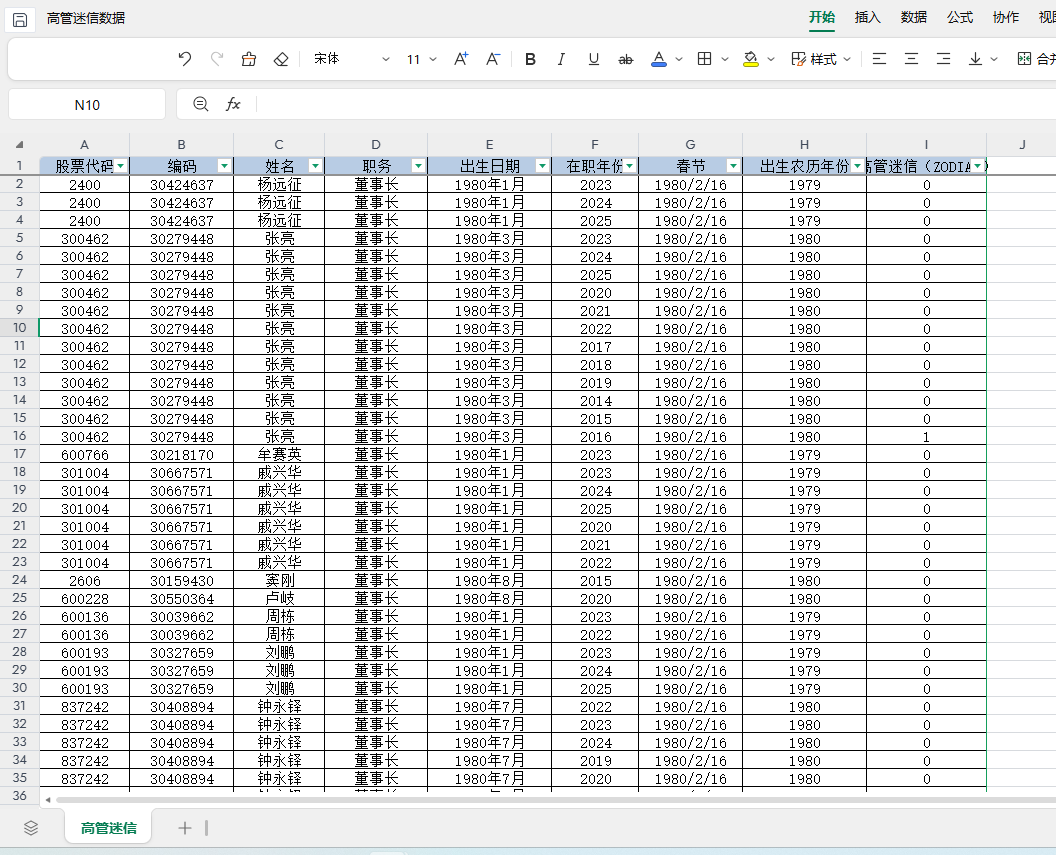Select row 16 header

click(20, 436)
